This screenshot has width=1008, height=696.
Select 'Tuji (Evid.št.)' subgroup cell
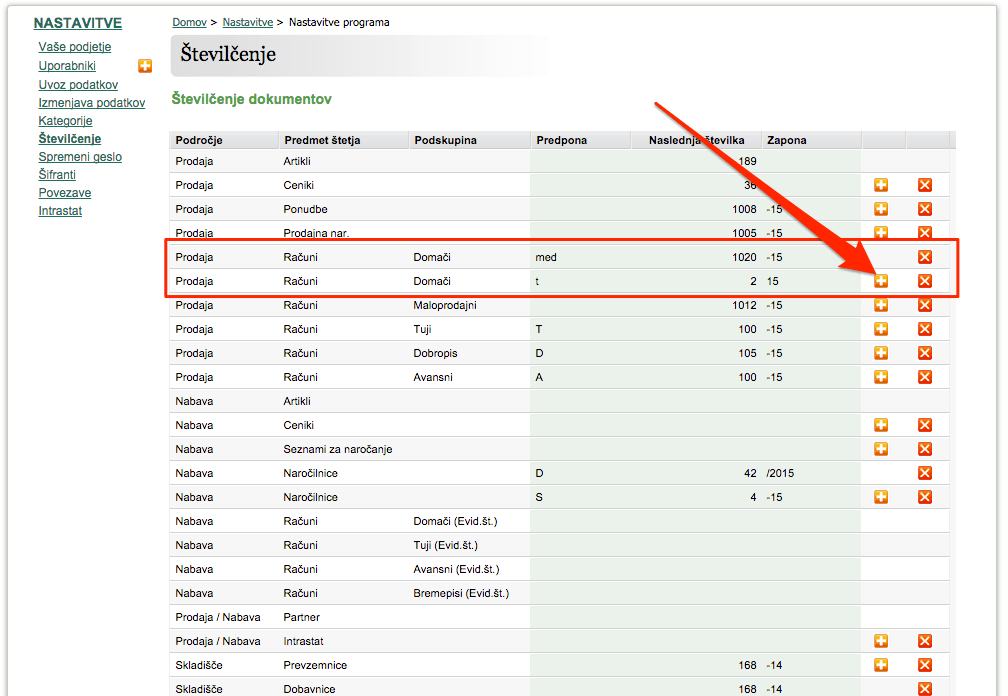point(446,545)
